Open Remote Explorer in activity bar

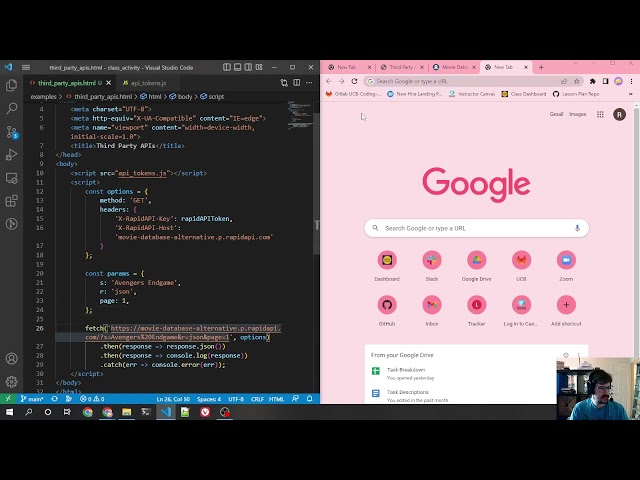(x=11, y=178)
